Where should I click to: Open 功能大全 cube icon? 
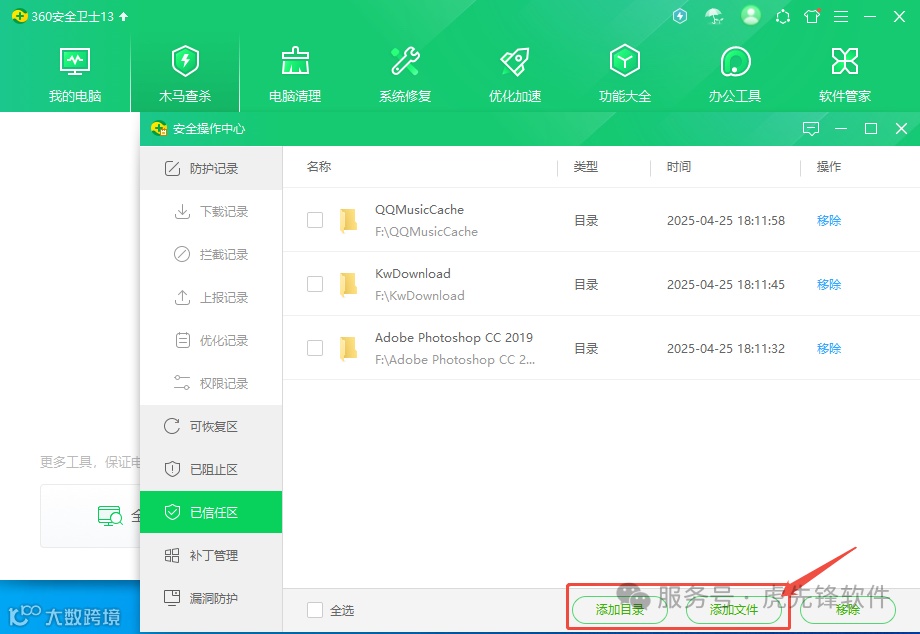pyautogui.click(x=625, y=61)
